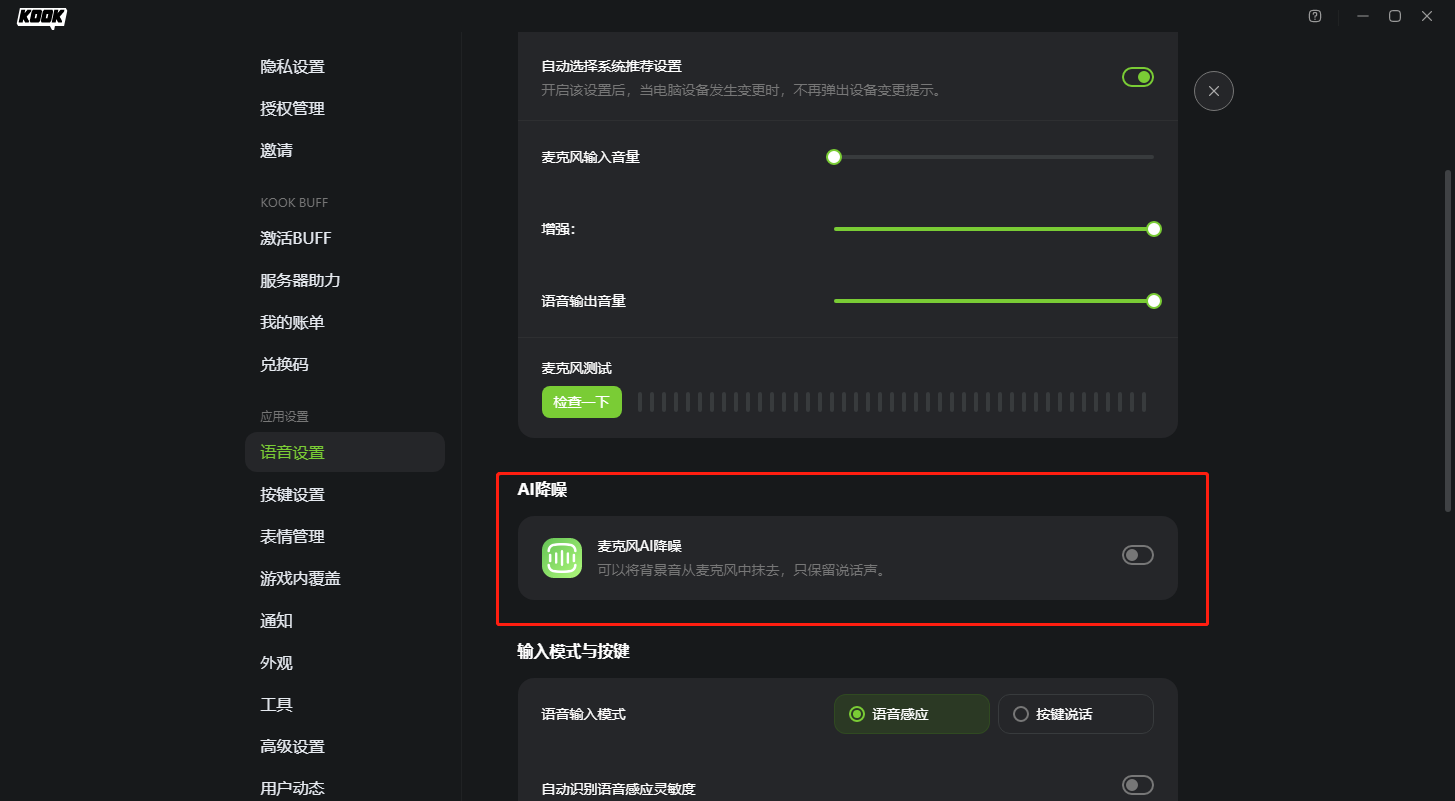
Task: Click the KOOK logo icon
Action: pos(42,18)
